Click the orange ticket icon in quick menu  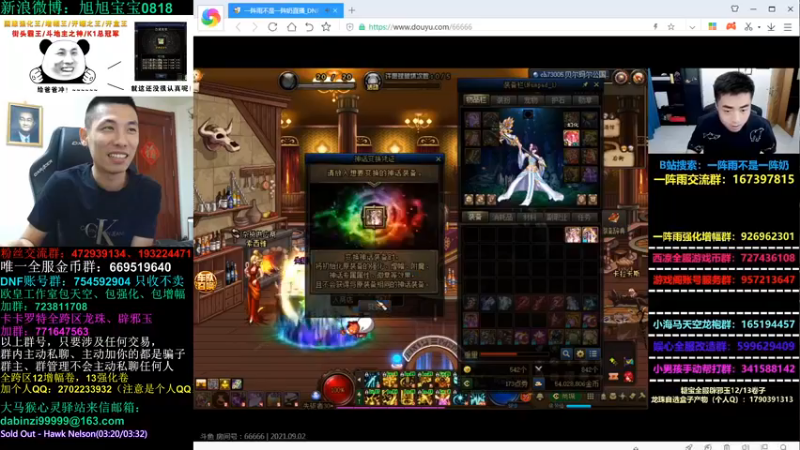click(614, 377)
